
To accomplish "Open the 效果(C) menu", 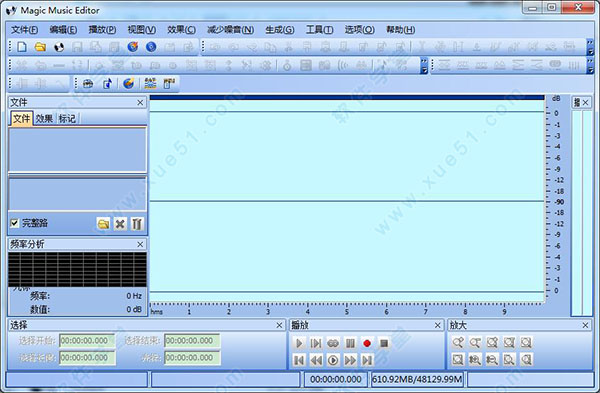I will (x=181, y=29).
